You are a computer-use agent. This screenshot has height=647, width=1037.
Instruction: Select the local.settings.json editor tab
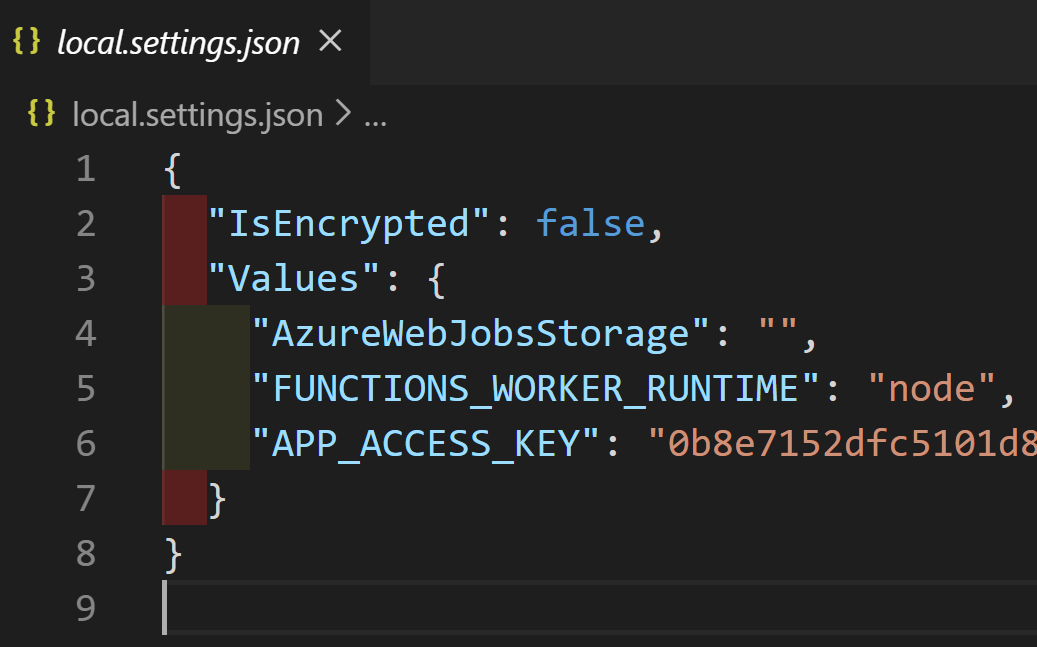178,43
